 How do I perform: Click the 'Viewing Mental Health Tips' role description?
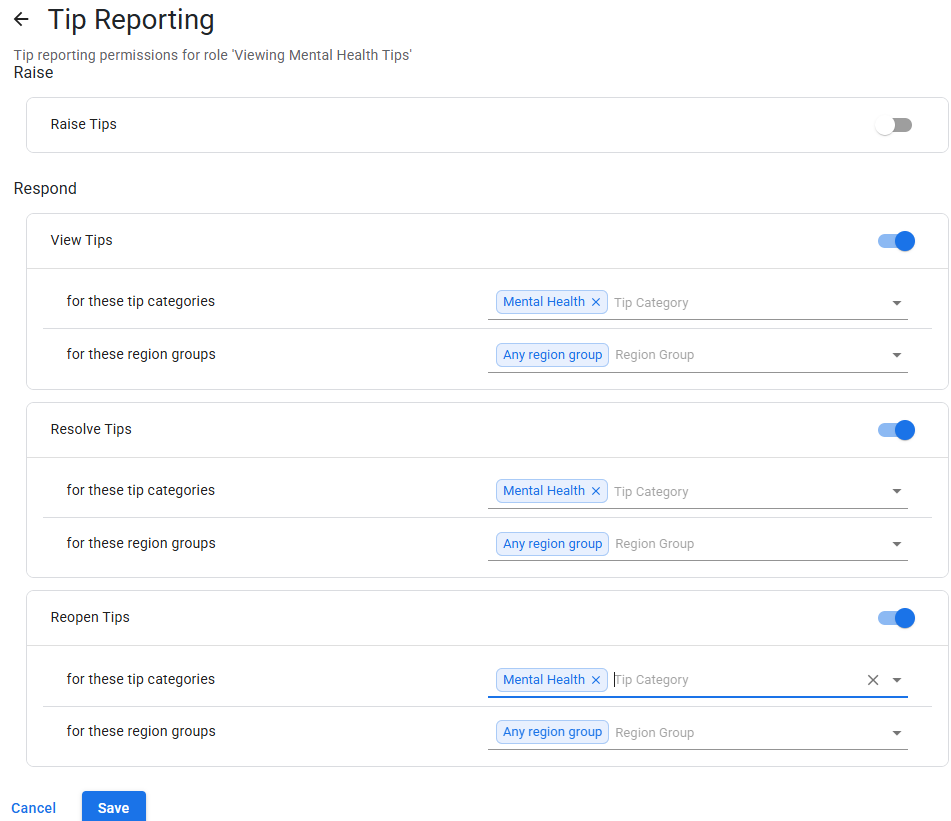click(212, 55)
